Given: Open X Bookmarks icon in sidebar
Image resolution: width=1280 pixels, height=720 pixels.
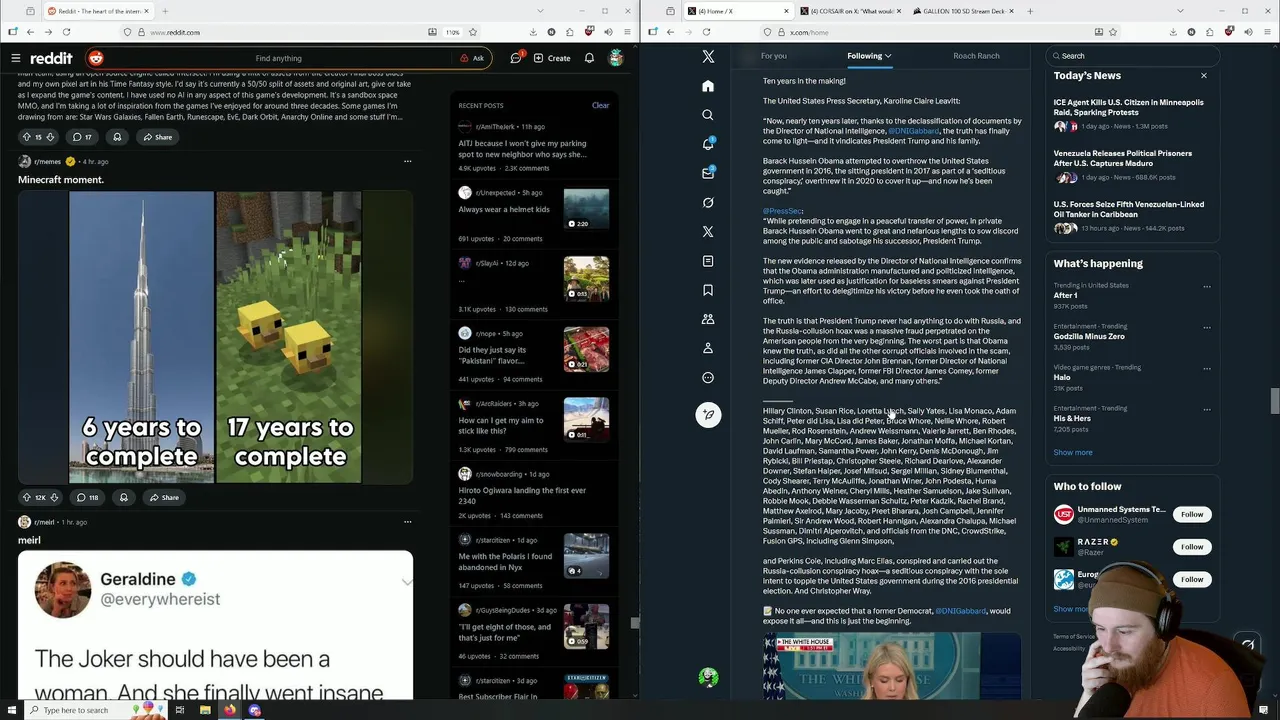Looking at the screenshot, I should (x=708, y=290).
